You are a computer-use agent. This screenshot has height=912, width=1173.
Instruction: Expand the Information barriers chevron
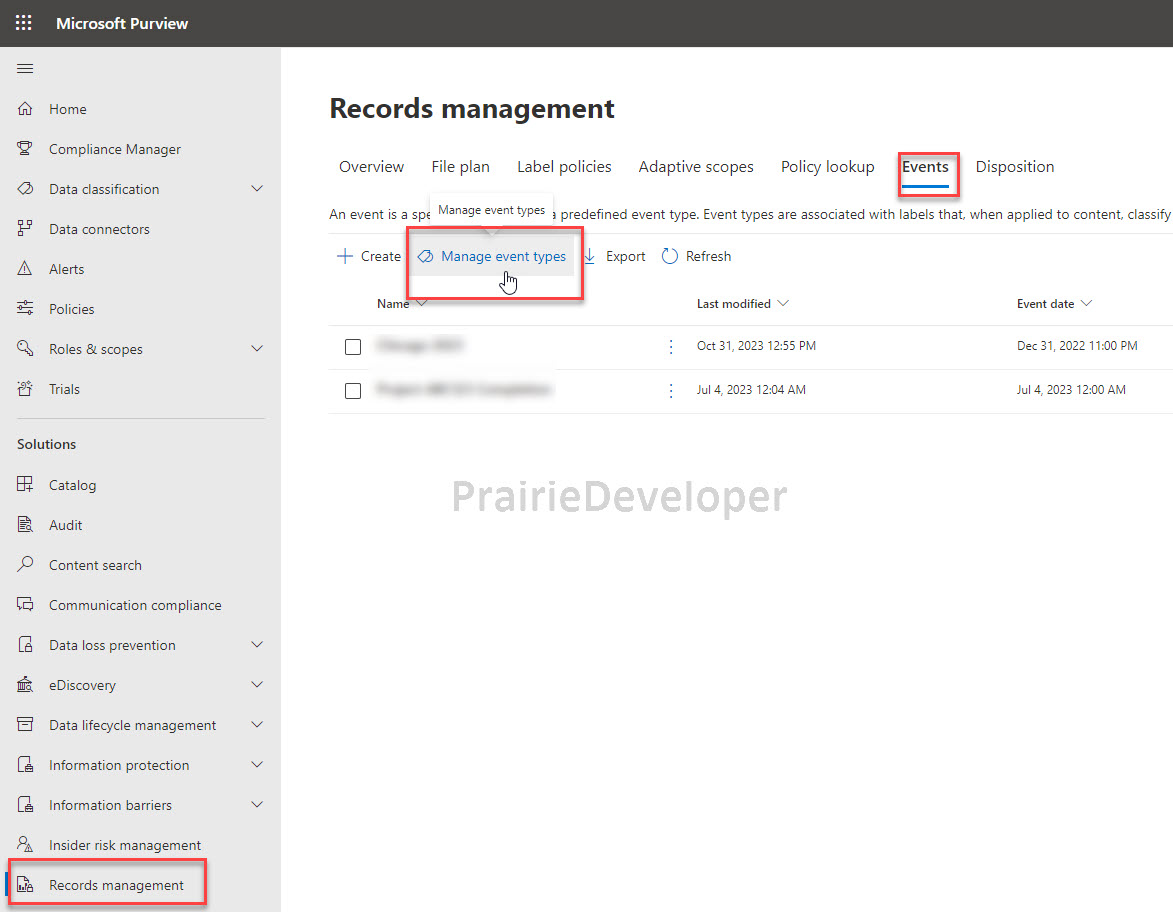pyautogui.click(x=257, y=804)
